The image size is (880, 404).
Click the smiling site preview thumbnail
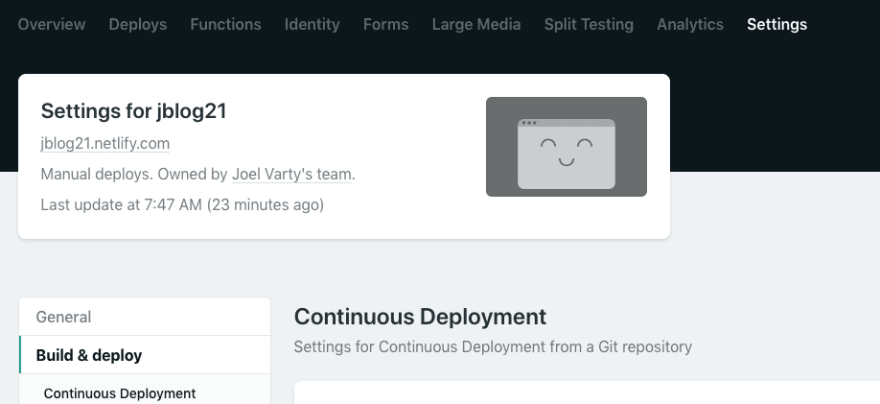(566, 147)
